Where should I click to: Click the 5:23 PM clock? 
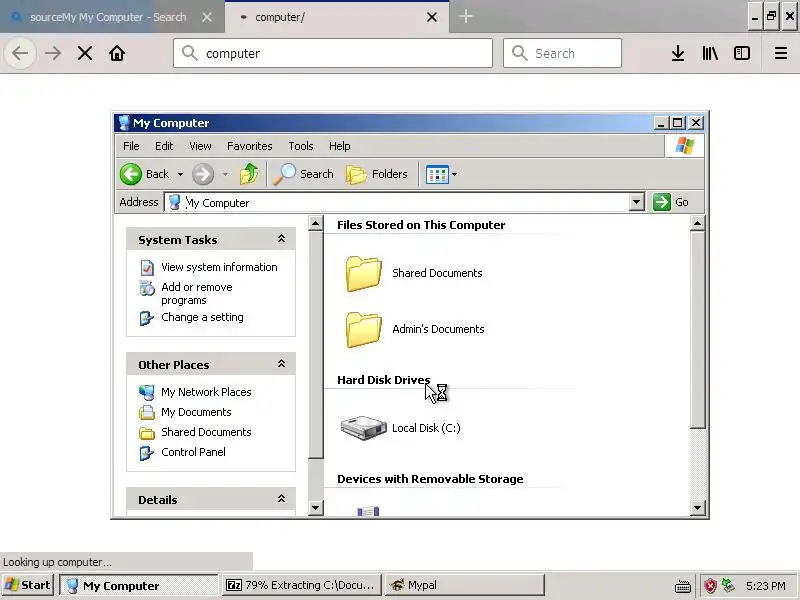765,586
